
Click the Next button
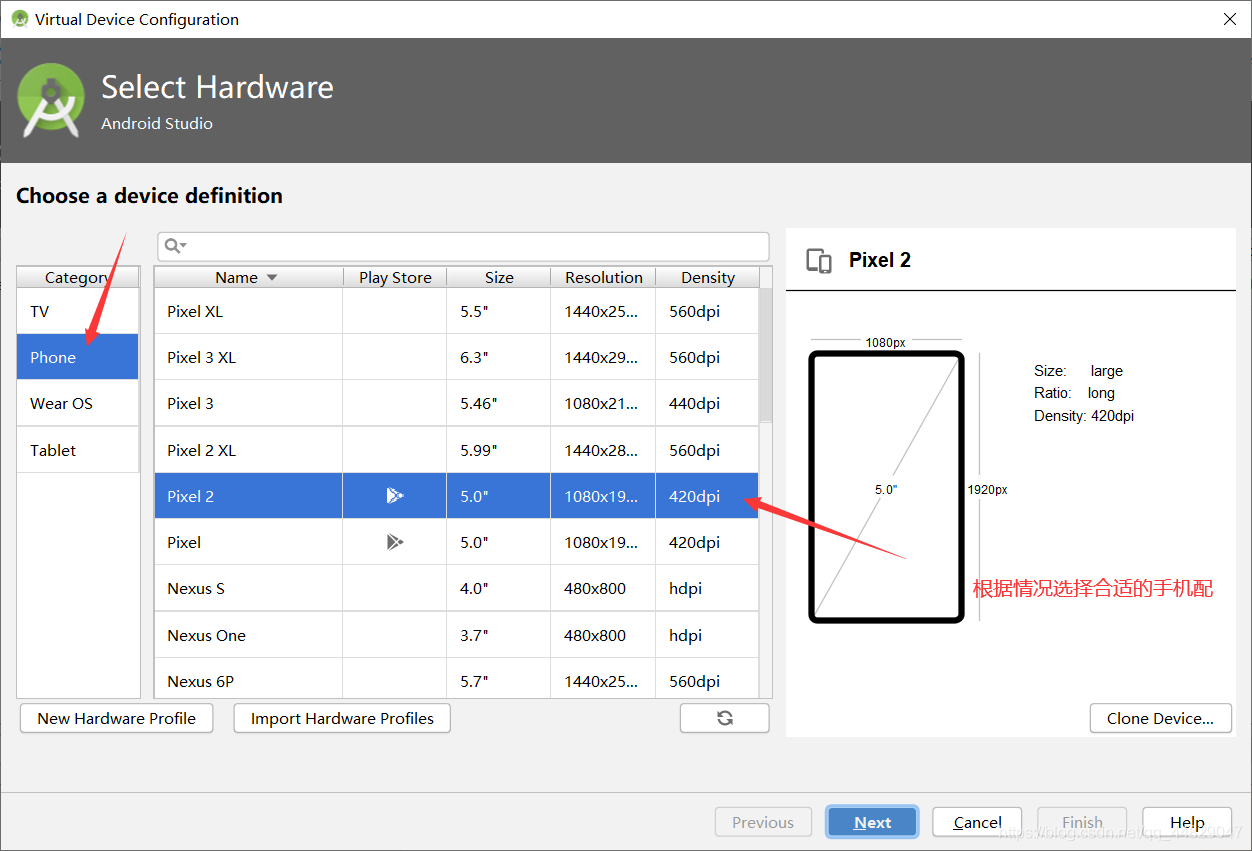coord(872,822)
